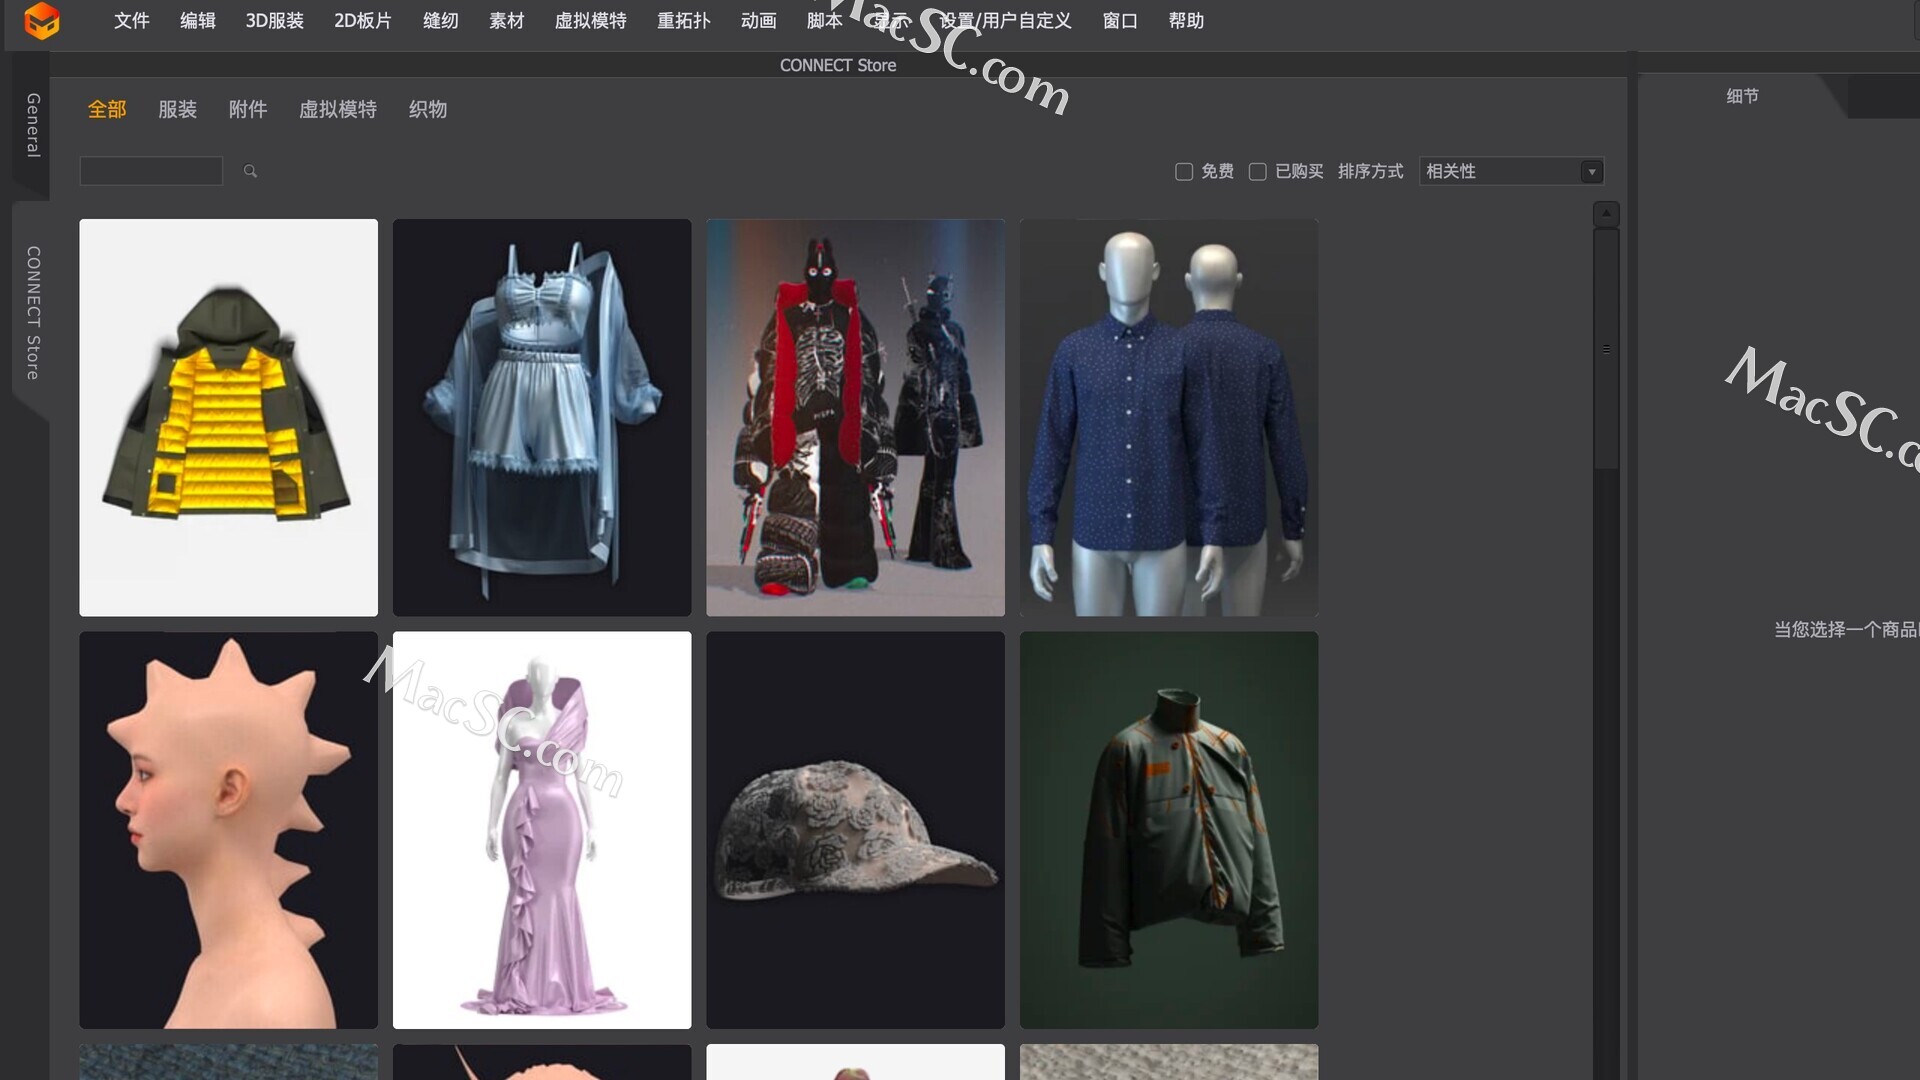Click the CLO orange logo icon
The width and height of the screenshot is (1920, 1080).
(x=42, y=21)
